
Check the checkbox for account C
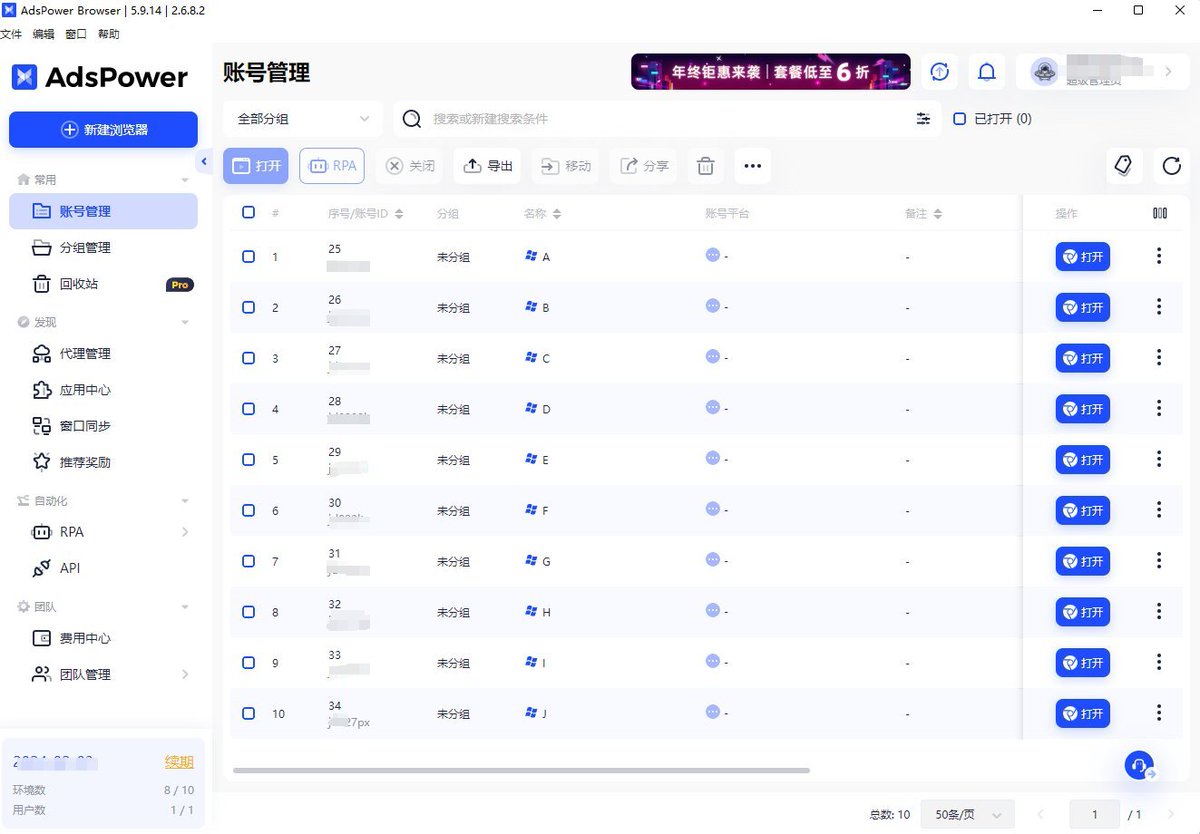click(248, 358)
